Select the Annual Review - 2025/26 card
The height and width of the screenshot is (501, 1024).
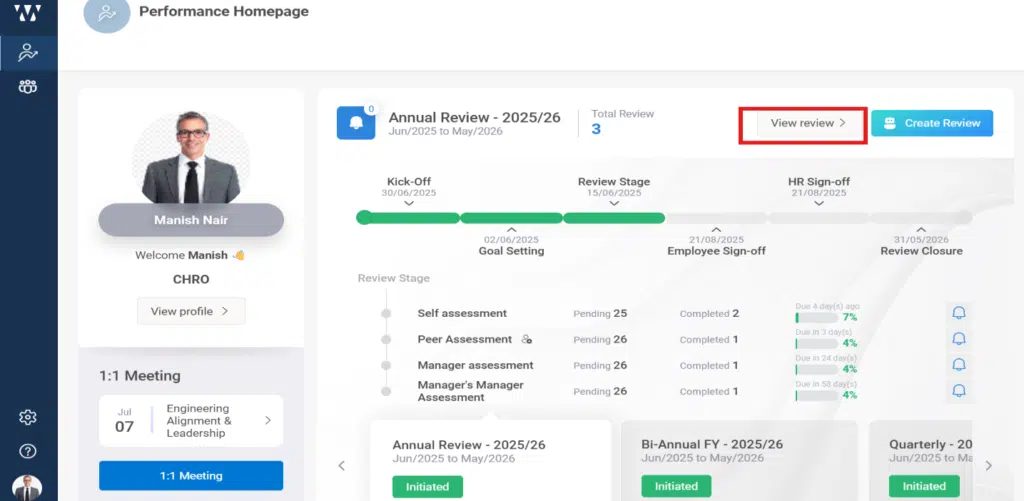coord(490,461)
